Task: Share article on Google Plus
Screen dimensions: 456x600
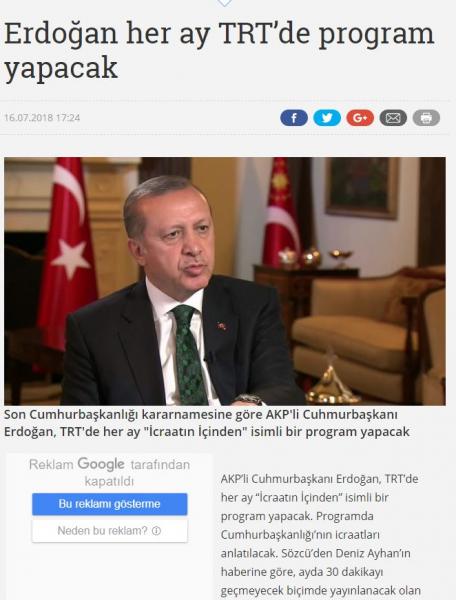Action: point(360,118)
